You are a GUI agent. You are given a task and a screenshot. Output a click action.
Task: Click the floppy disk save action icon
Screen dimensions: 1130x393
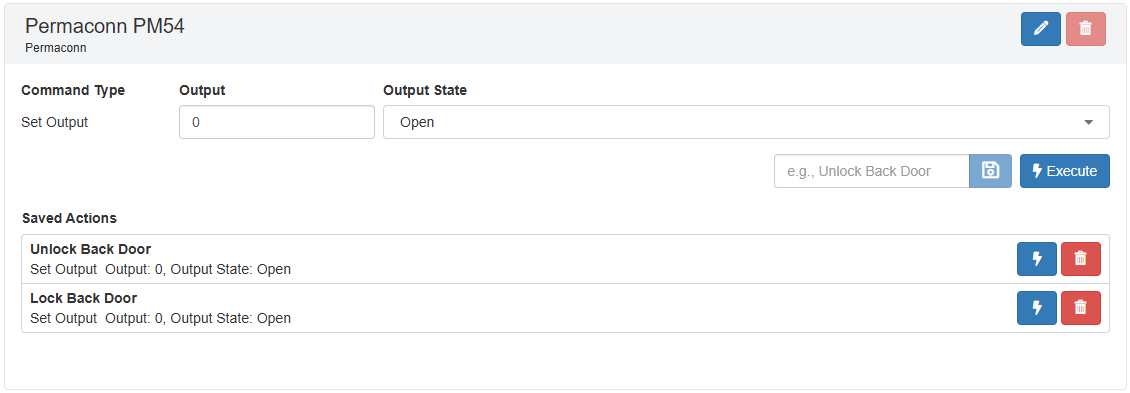(990, 171)
